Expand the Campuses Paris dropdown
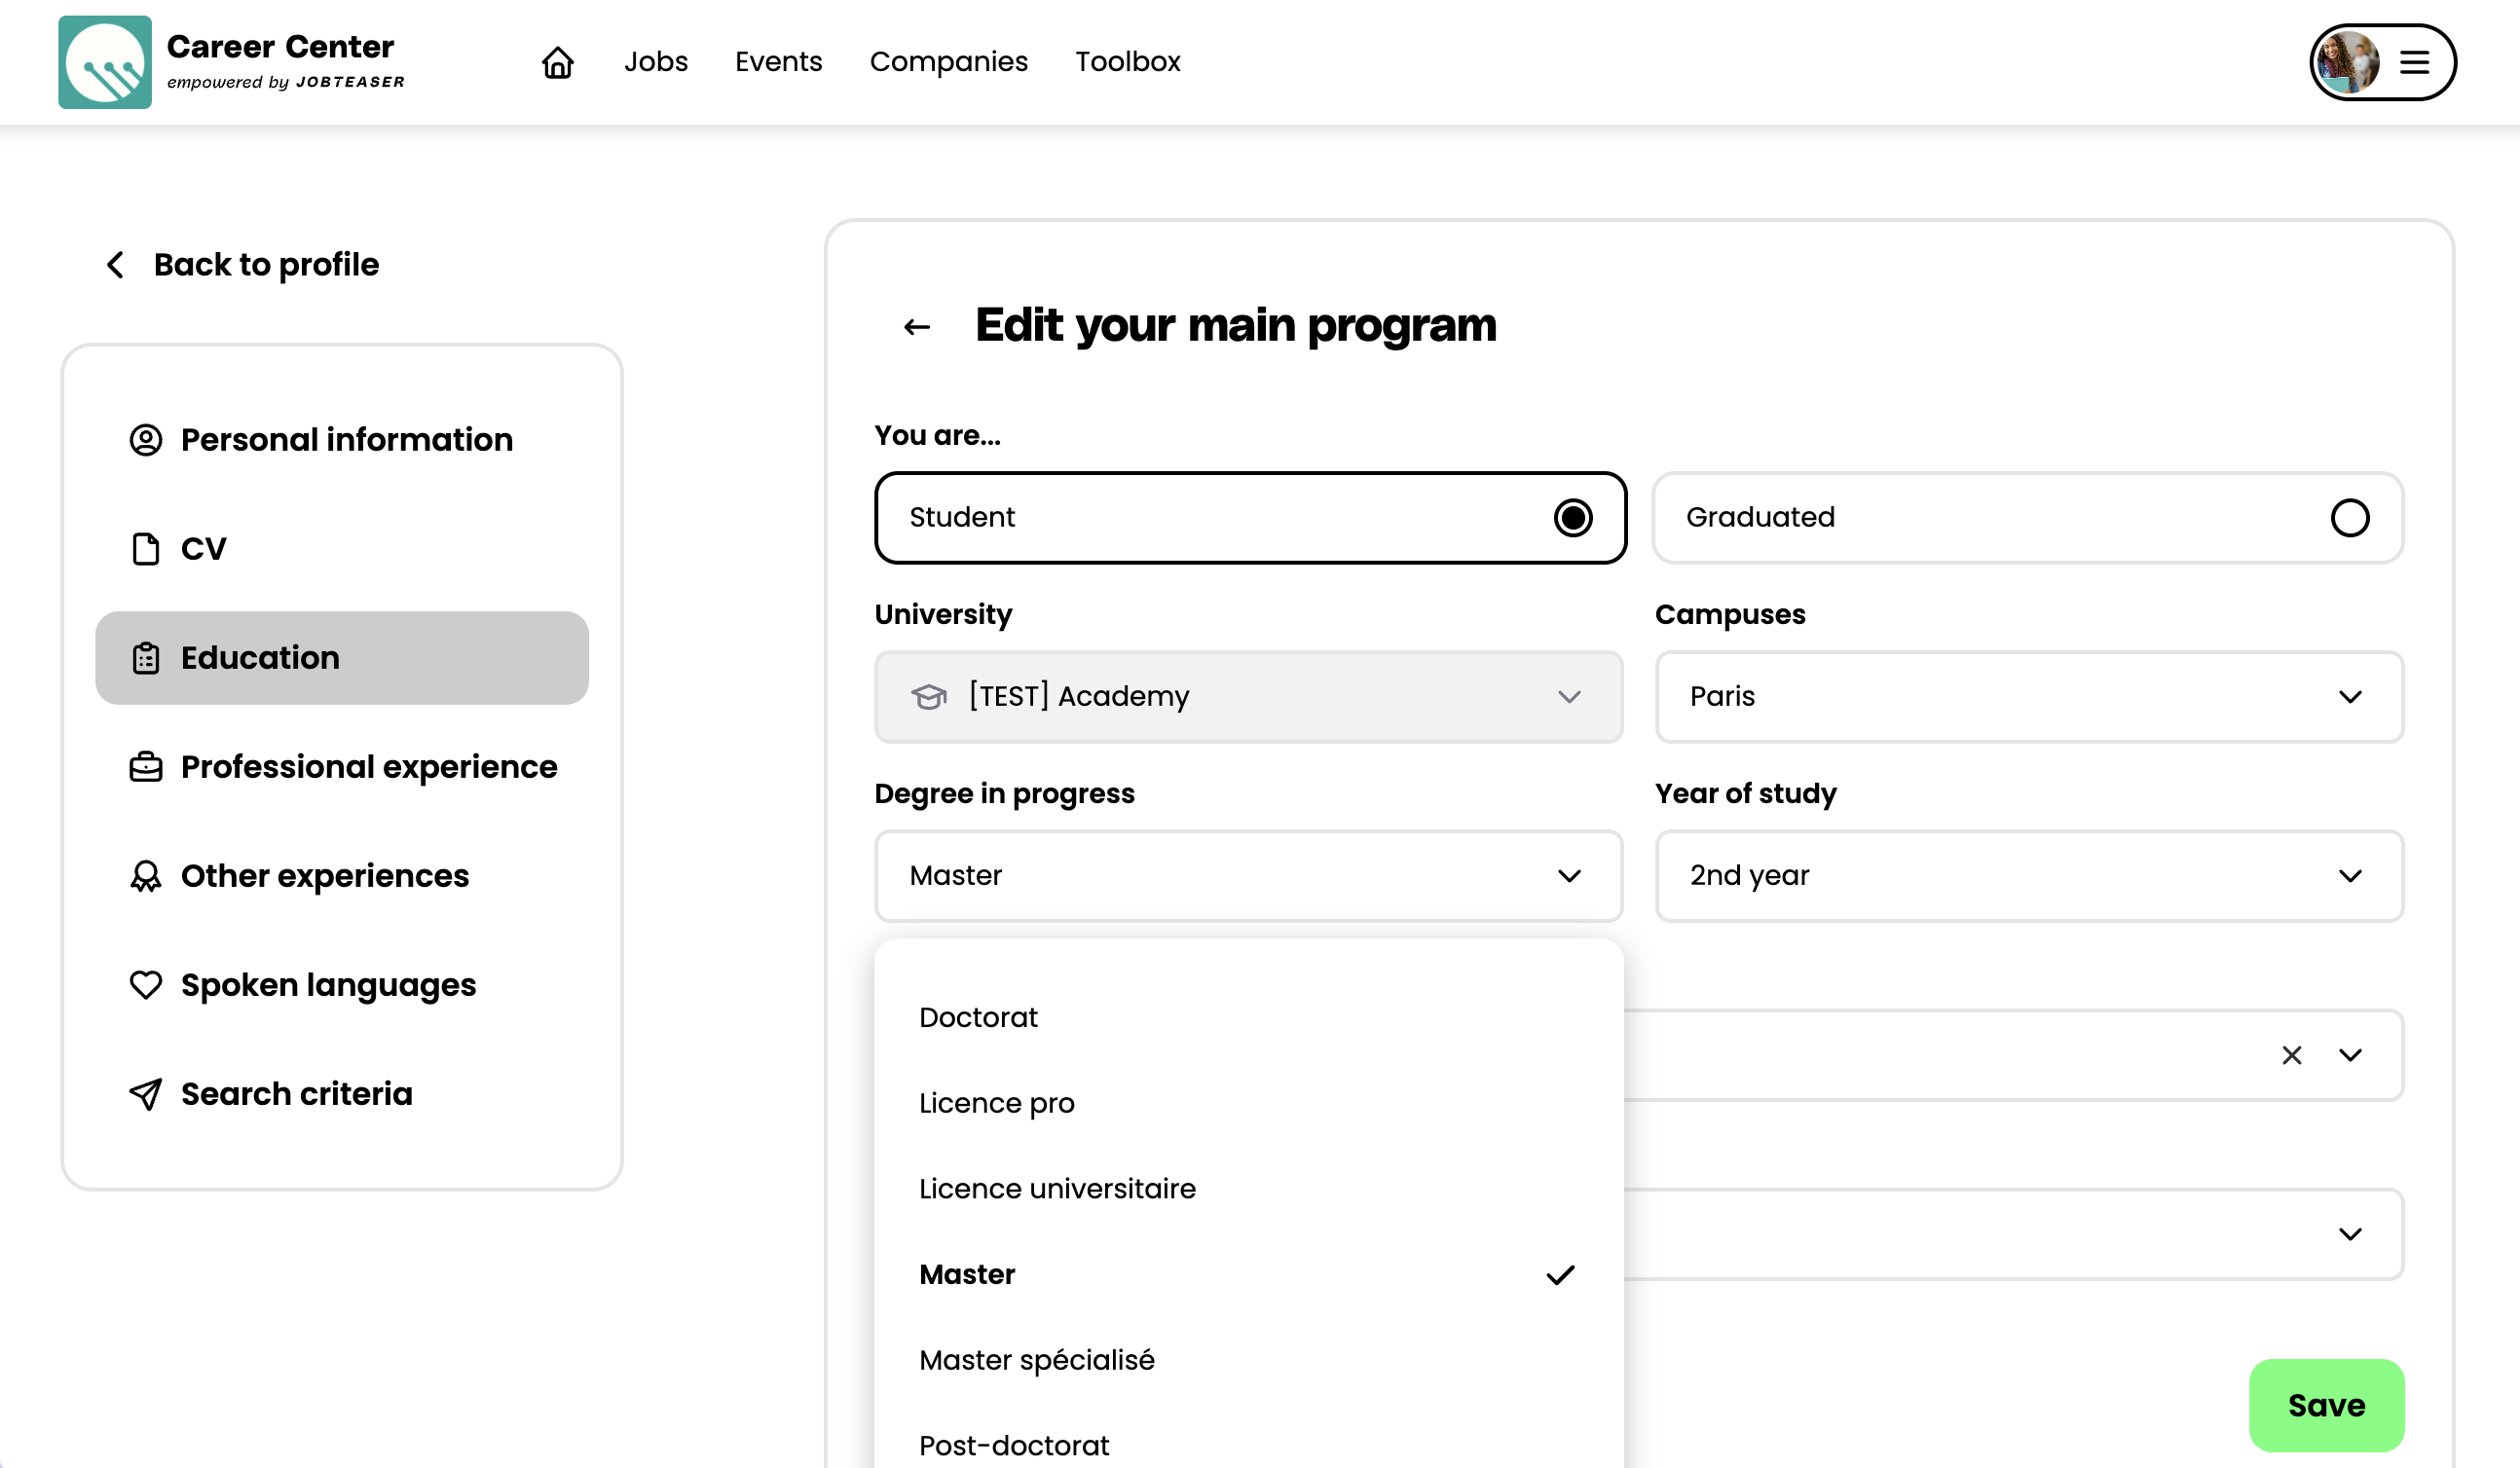 pyautogui.click(x=2028, y=697)
